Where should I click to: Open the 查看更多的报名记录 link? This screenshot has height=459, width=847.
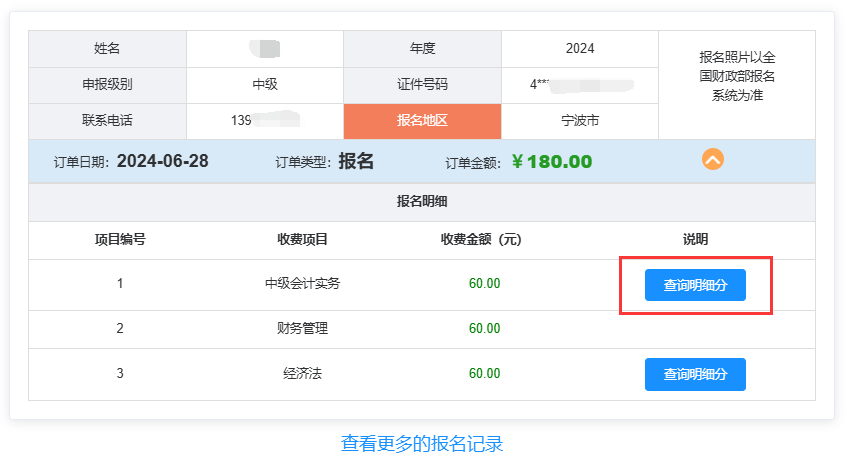[422, 443]
